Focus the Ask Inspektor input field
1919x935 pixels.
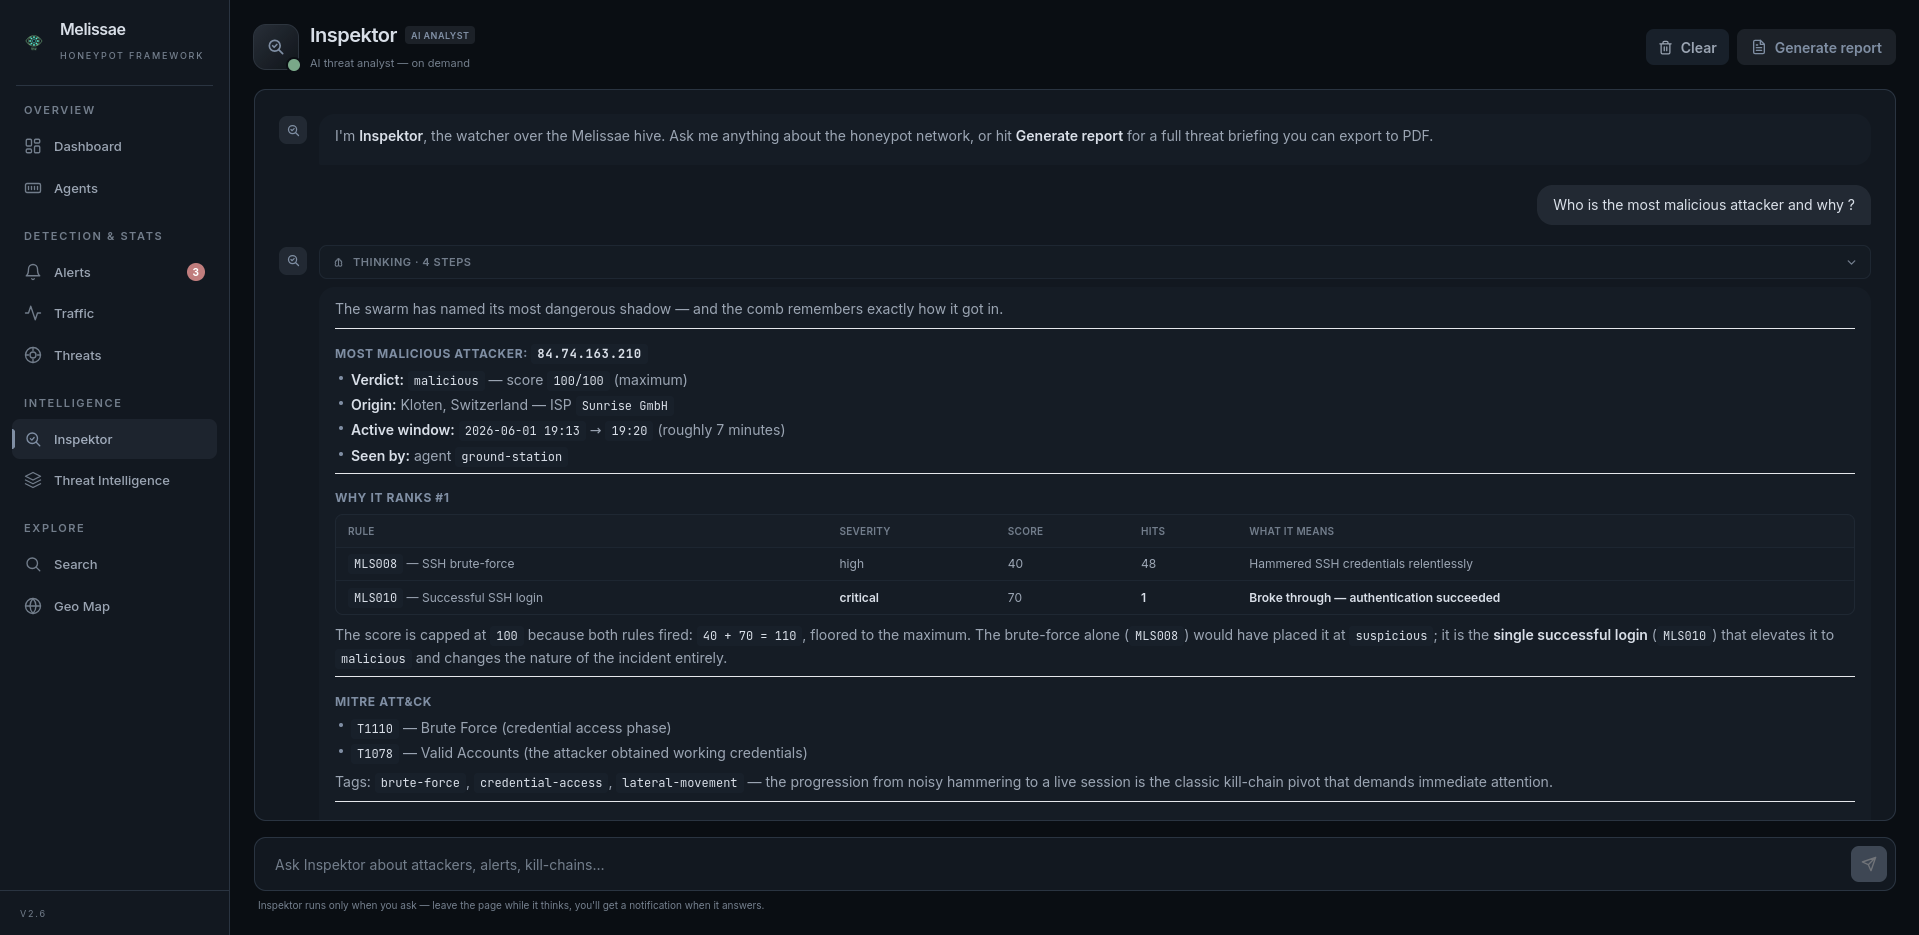point(1050,864)
